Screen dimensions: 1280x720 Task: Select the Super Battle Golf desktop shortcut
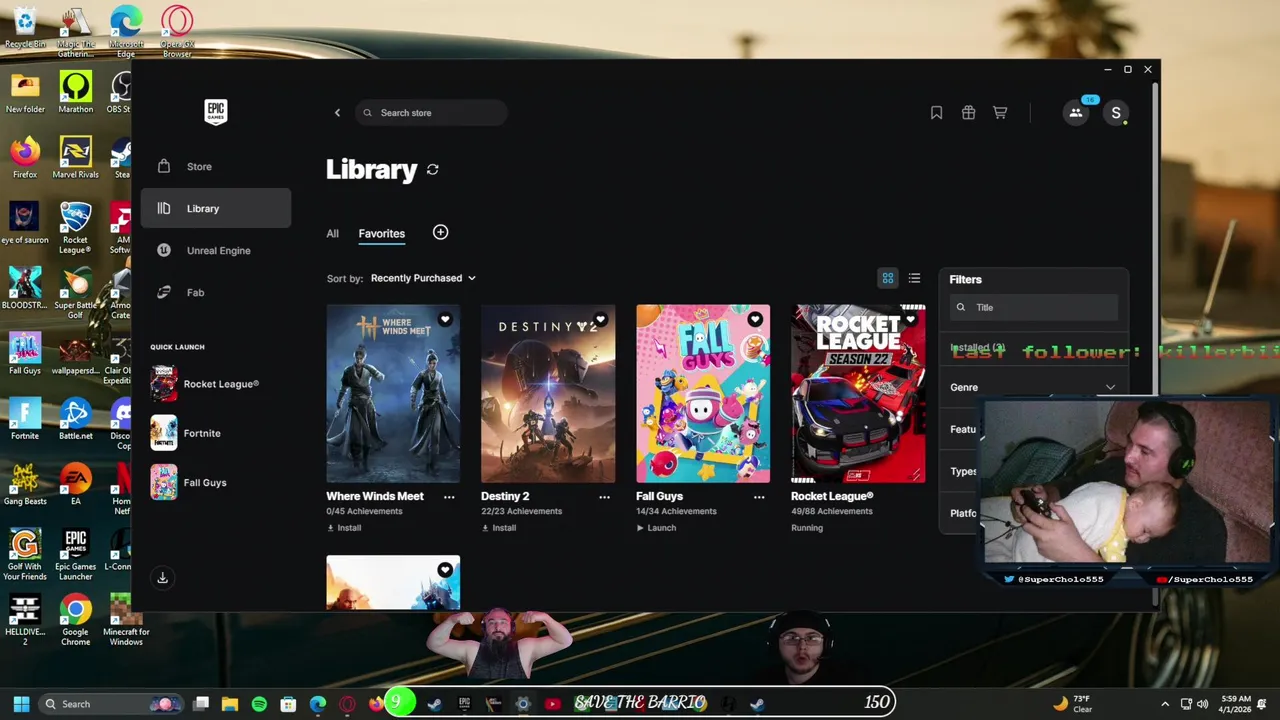point(75,294)
